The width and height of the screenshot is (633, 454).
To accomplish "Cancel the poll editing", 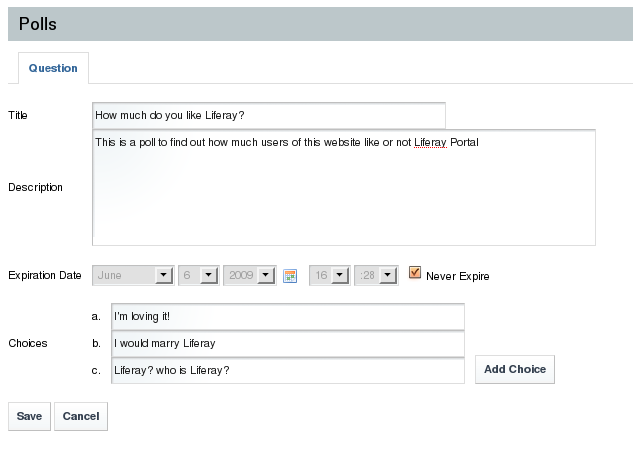I will click(x=81, y=416).
